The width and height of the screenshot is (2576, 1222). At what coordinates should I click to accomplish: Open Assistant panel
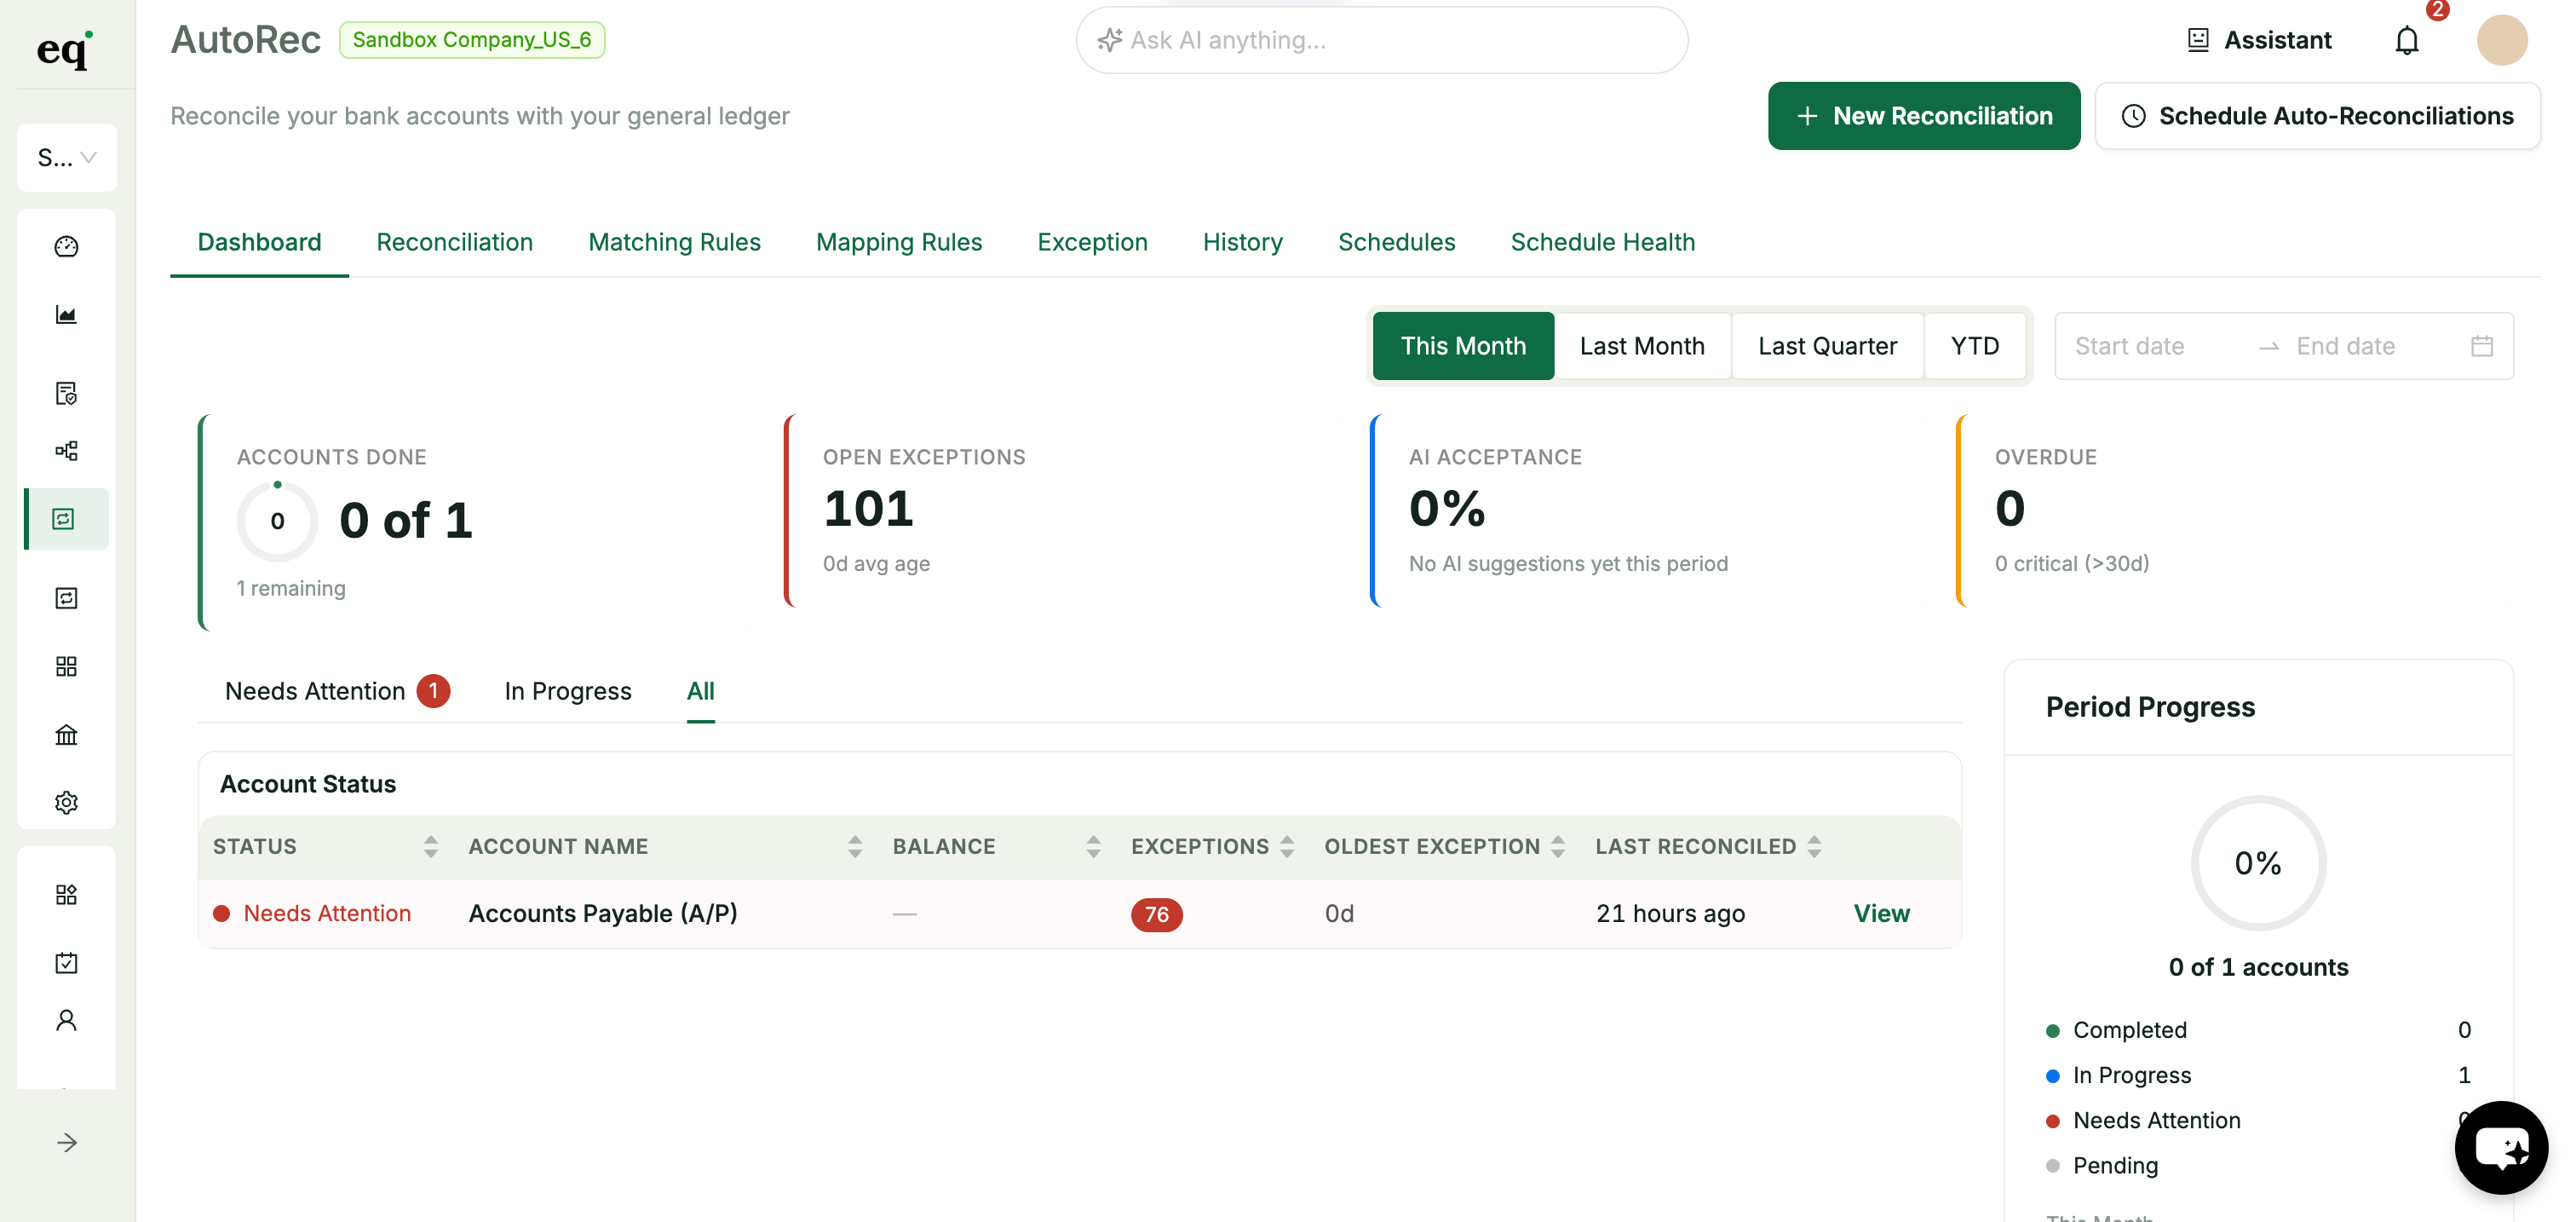point(2259,40)
